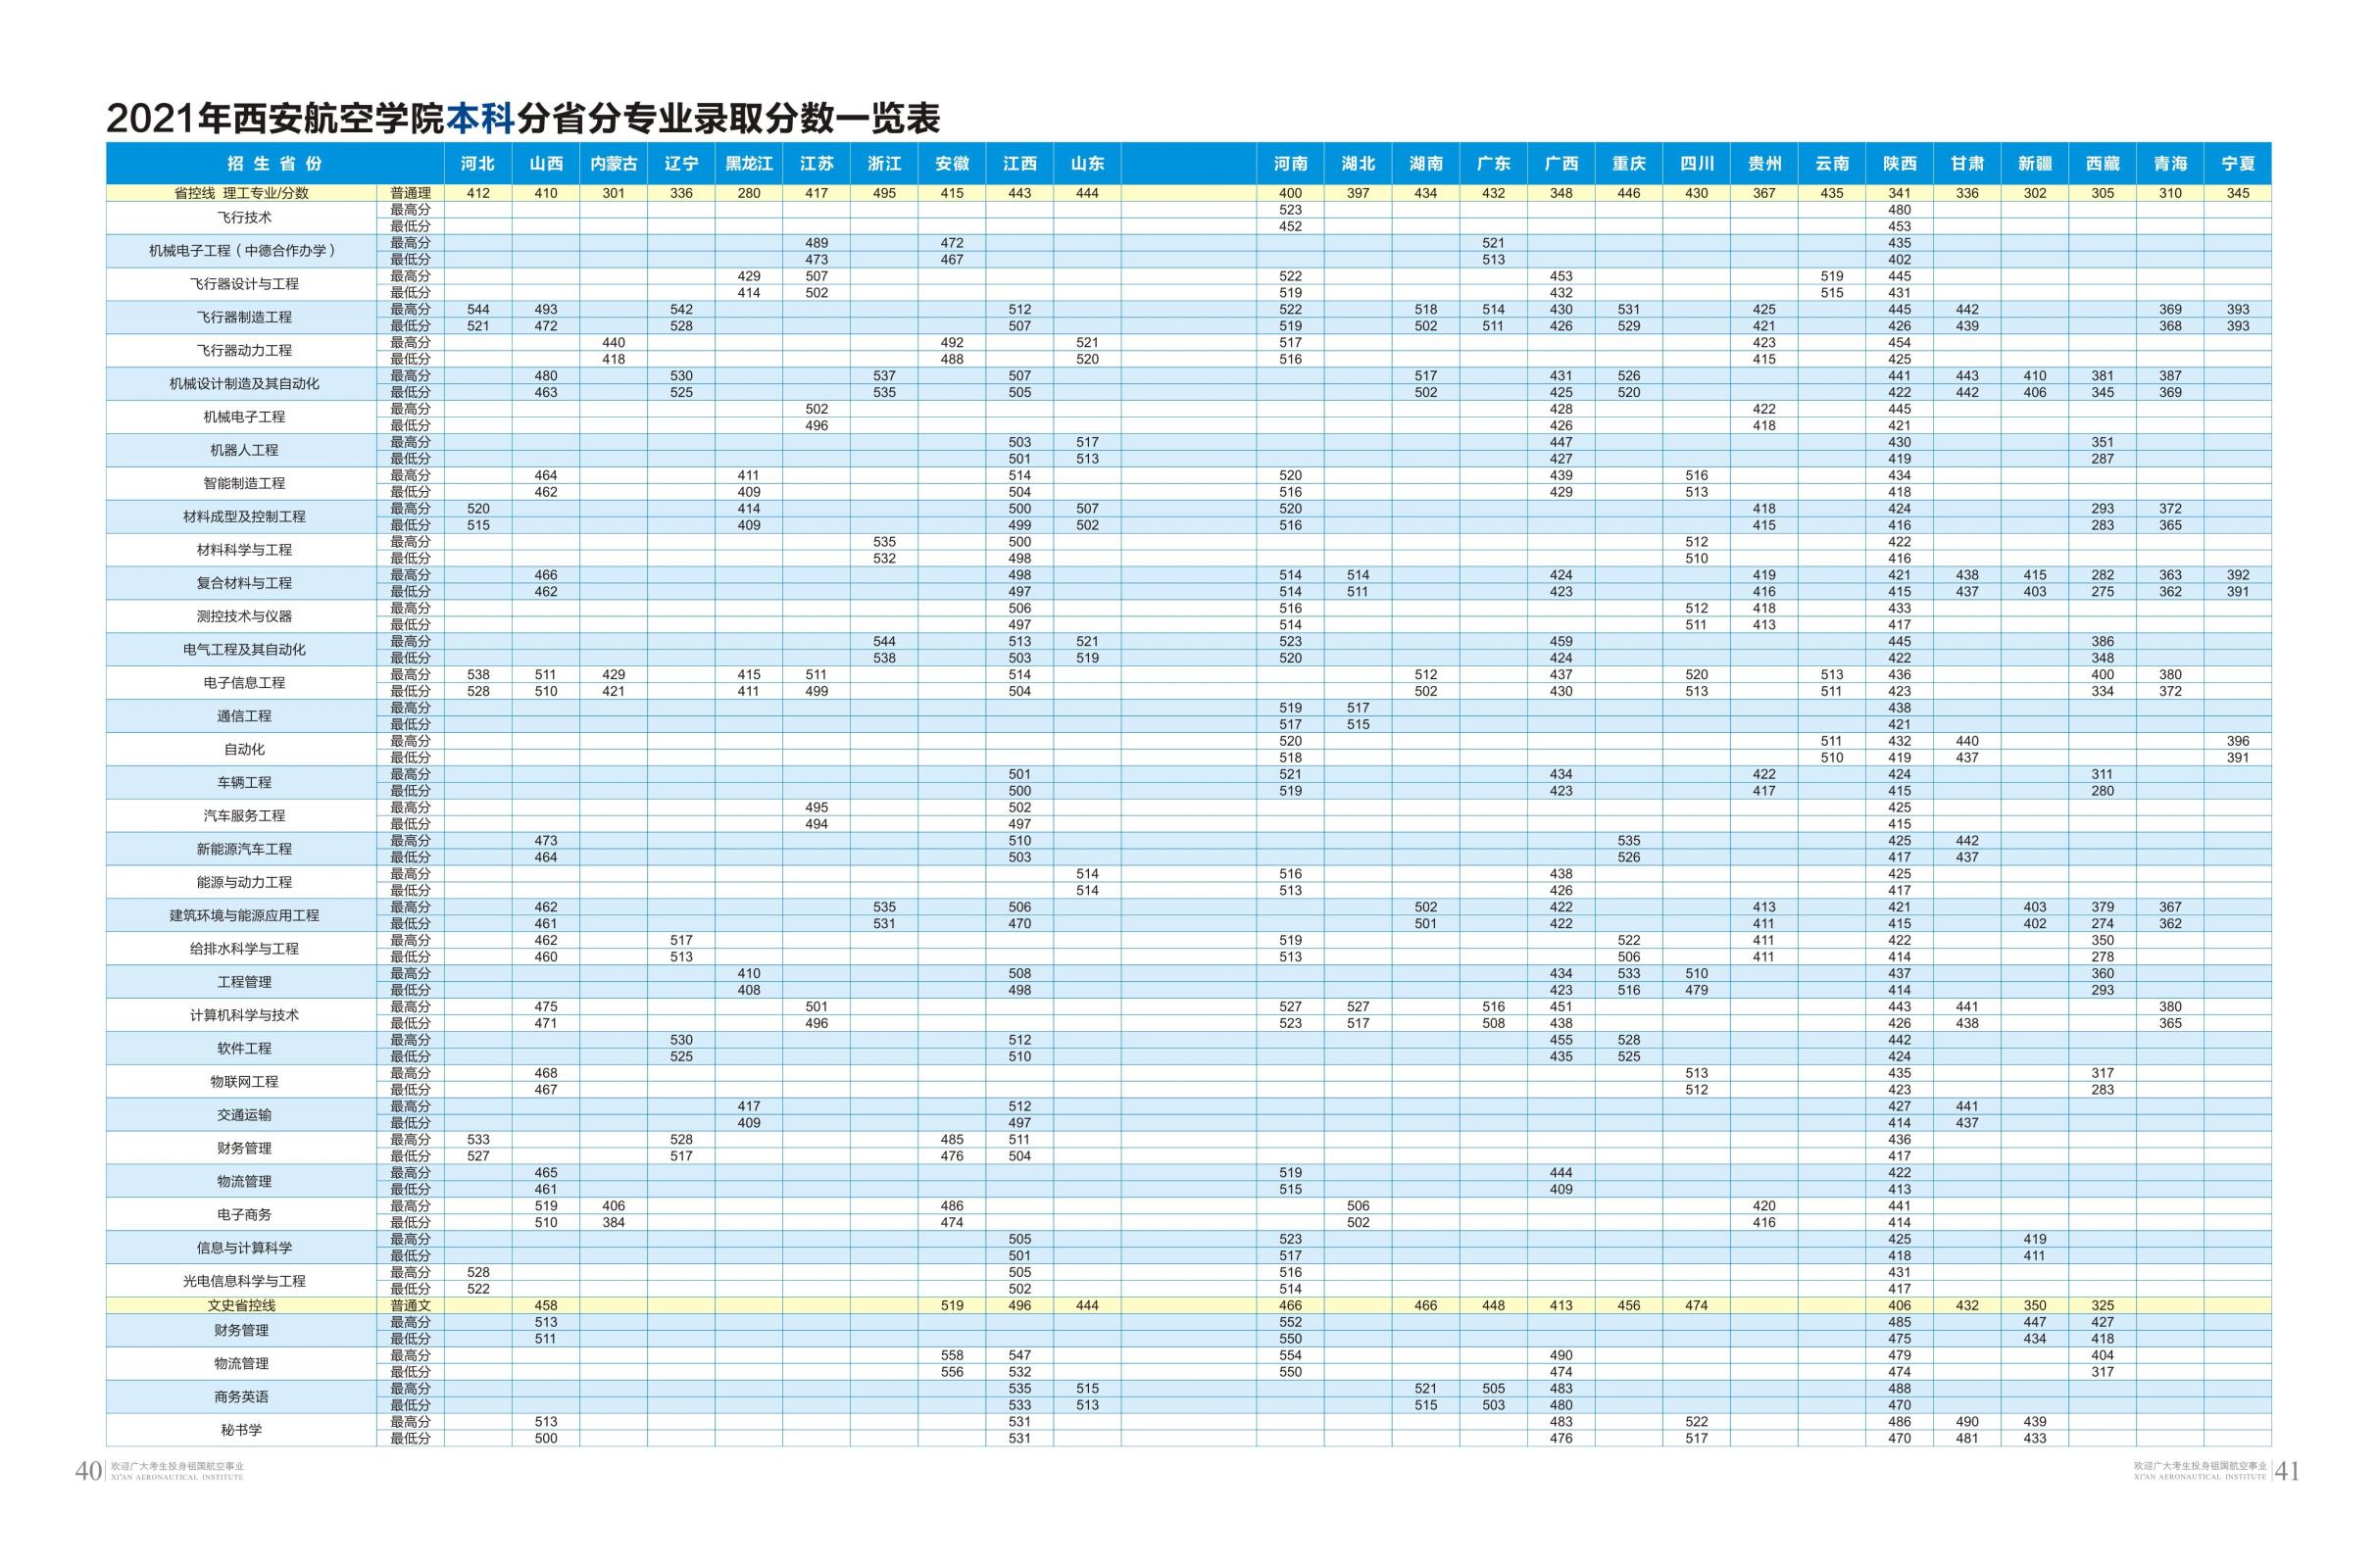Click the 文史省控线 row label
This screenshot has height=1568, width=2378.
tap(241, 1306)
